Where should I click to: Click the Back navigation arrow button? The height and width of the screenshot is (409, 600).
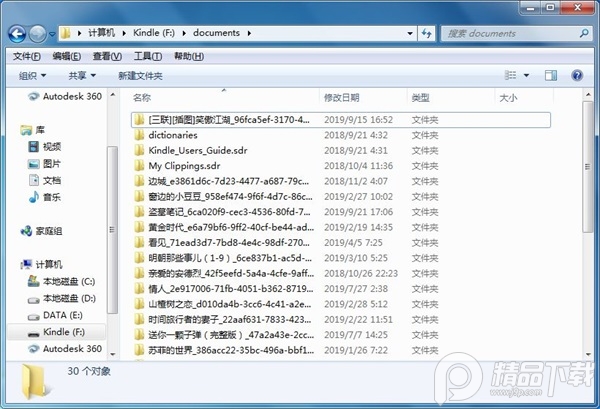pyautogui.click(x=19, y=33)
